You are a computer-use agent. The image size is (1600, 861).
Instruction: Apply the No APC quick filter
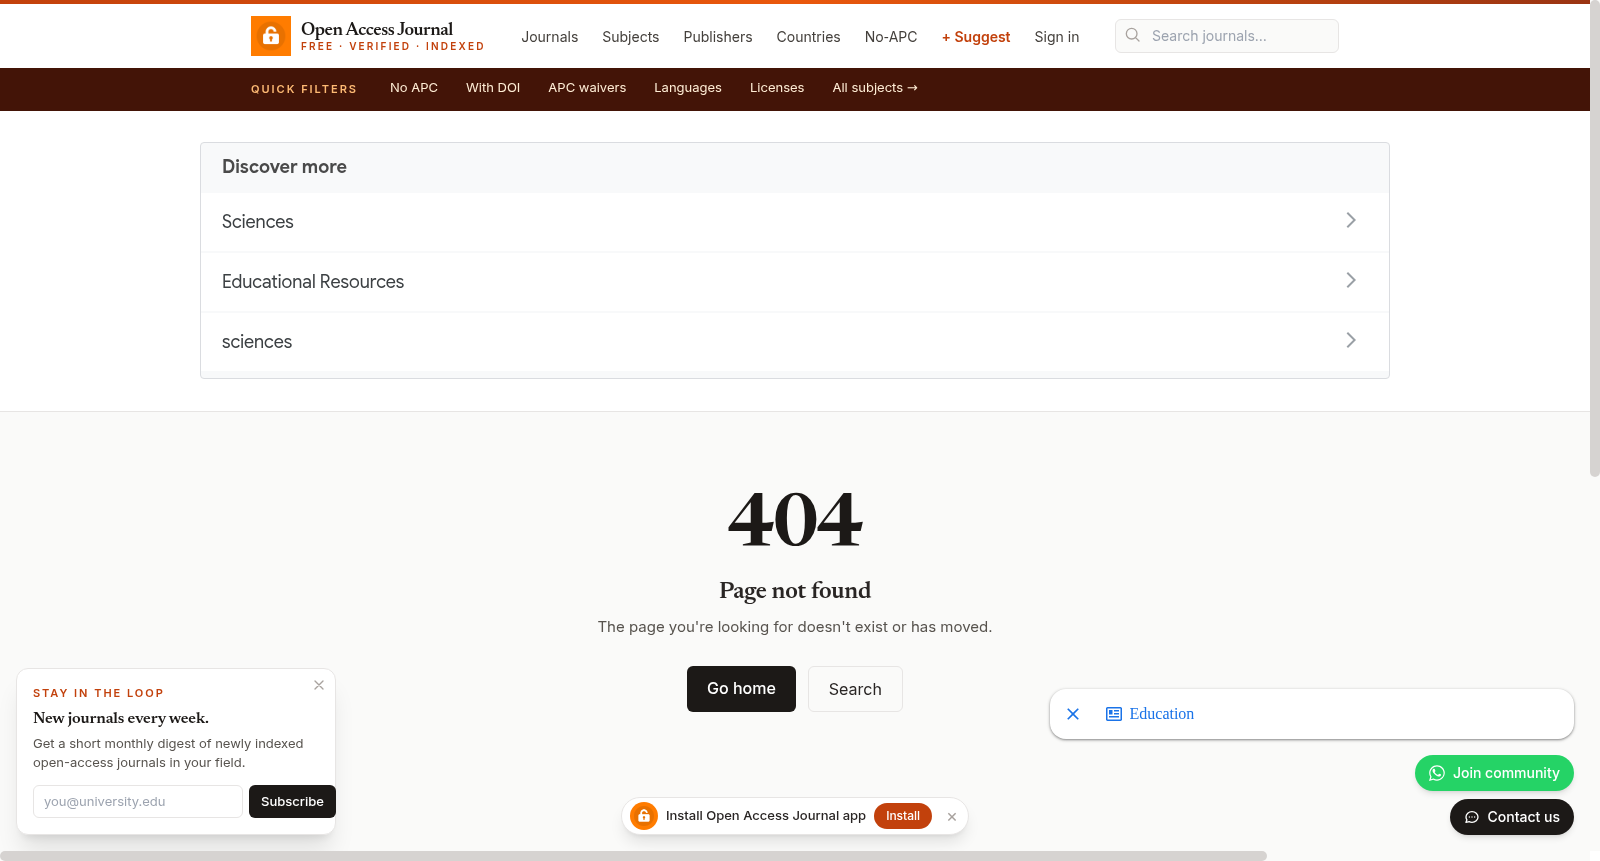tap(414, 88)
